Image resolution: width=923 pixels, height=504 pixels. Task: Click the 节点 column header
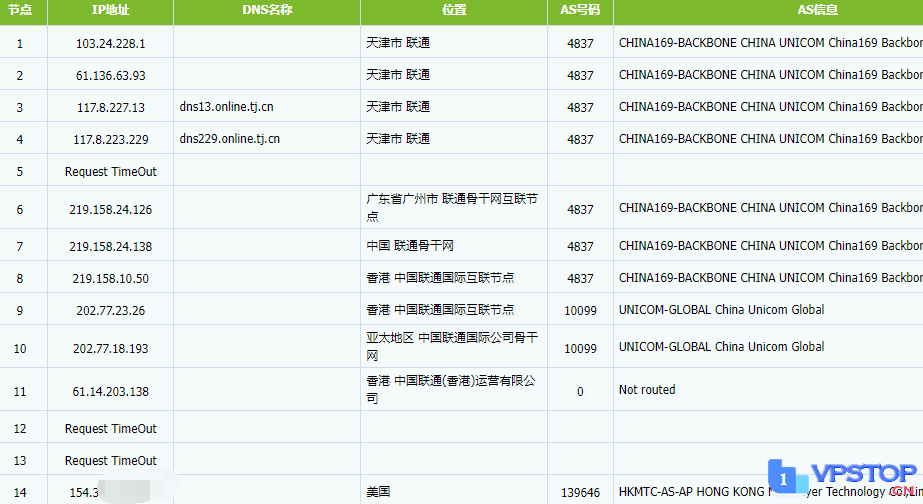[19, 10]
